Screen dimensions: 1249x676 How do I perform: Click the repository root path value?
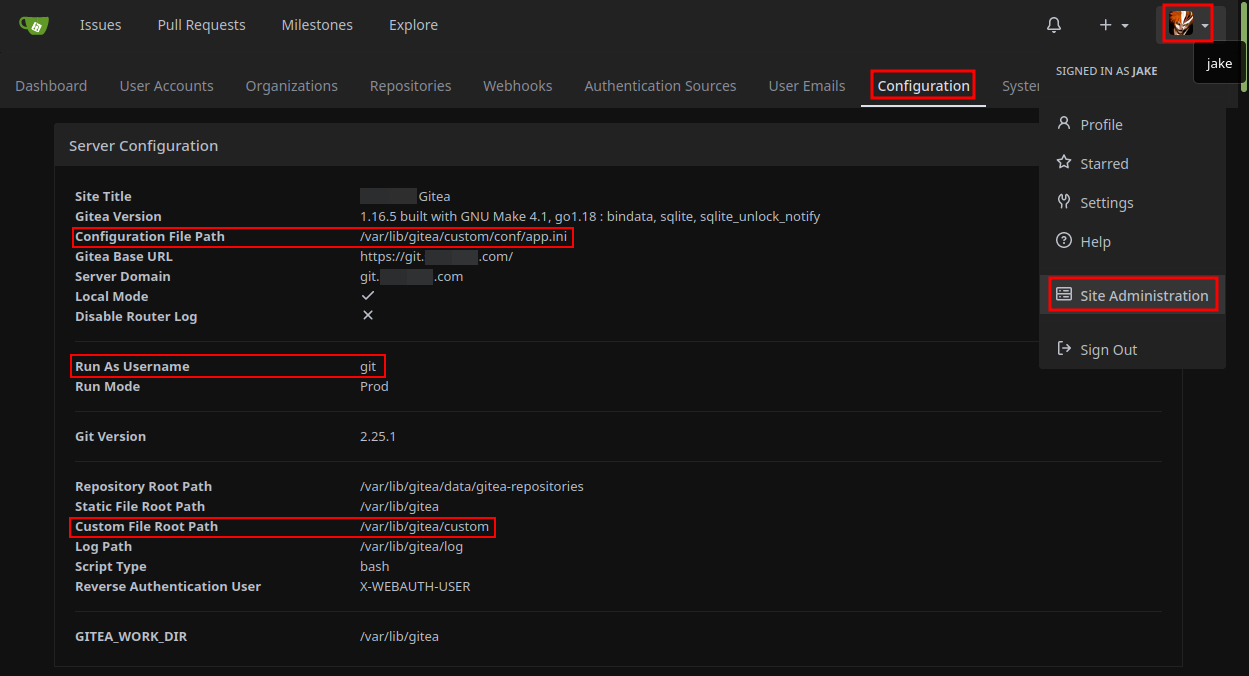pyautogui.click(x=472, y=486)
